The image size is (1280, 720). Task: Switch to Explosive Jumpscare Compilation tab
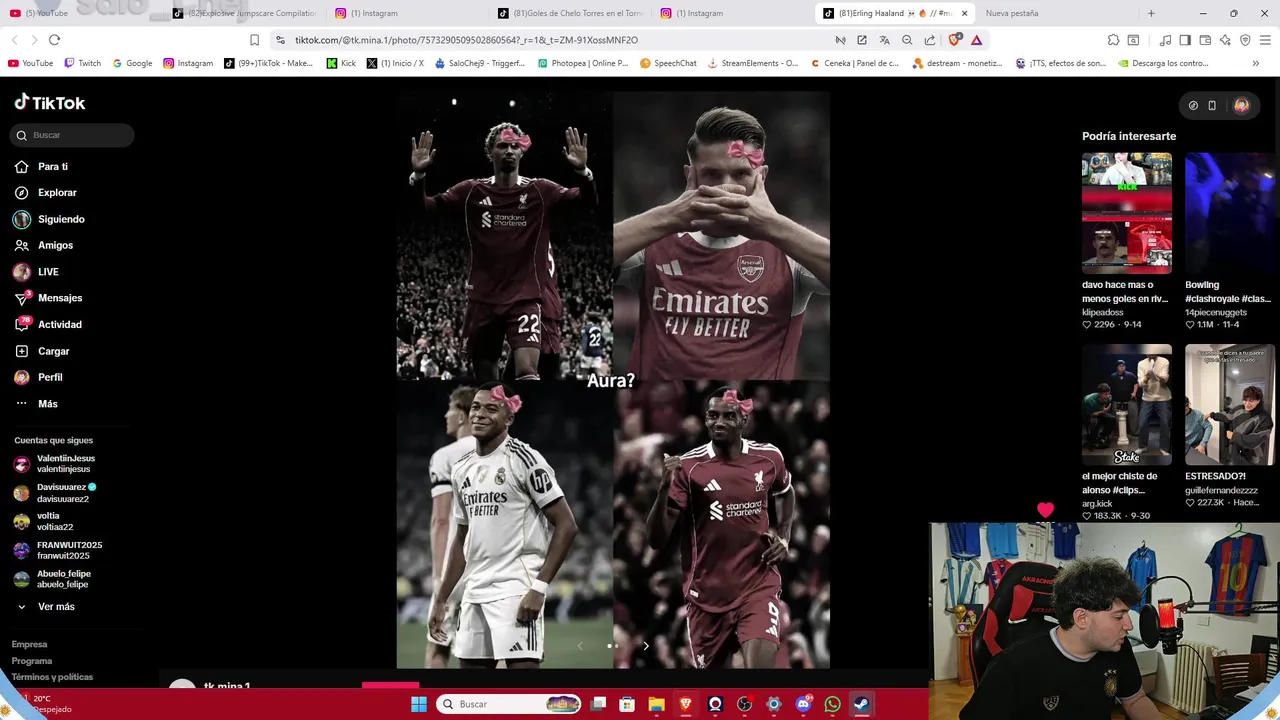[244, 13]
